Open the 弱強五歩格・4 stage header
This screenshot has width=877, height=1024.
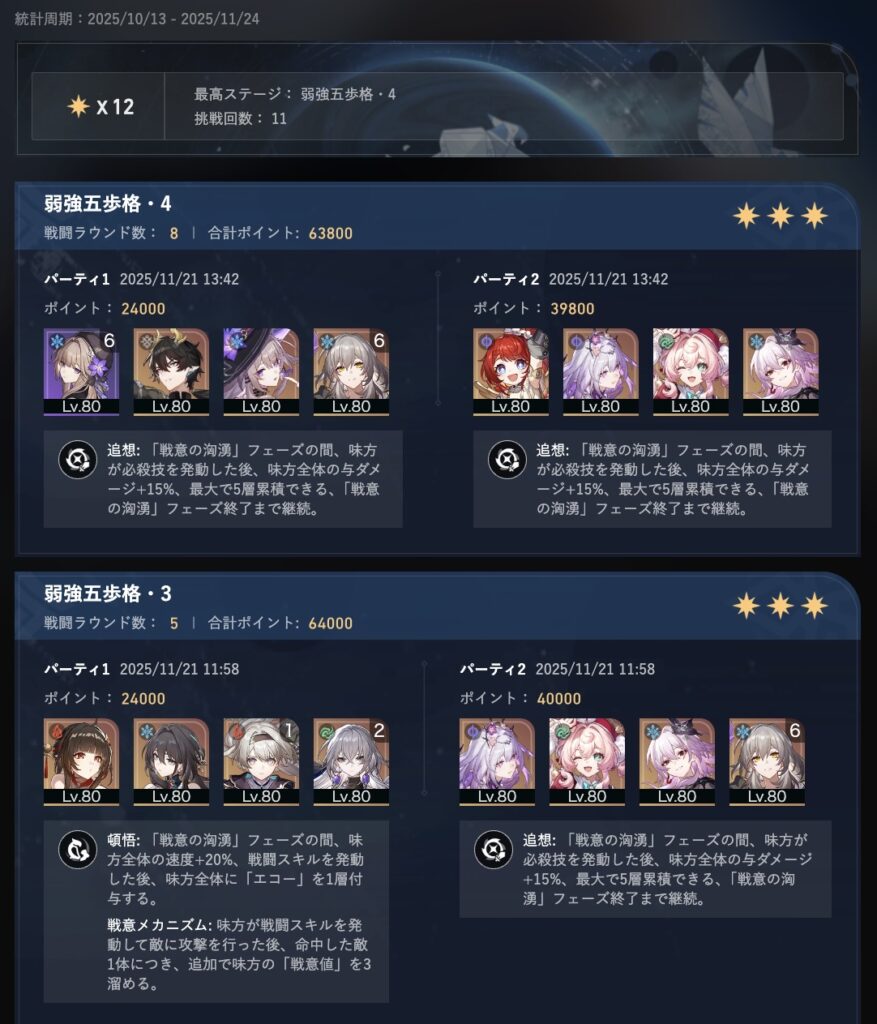(x=436, y=217)
